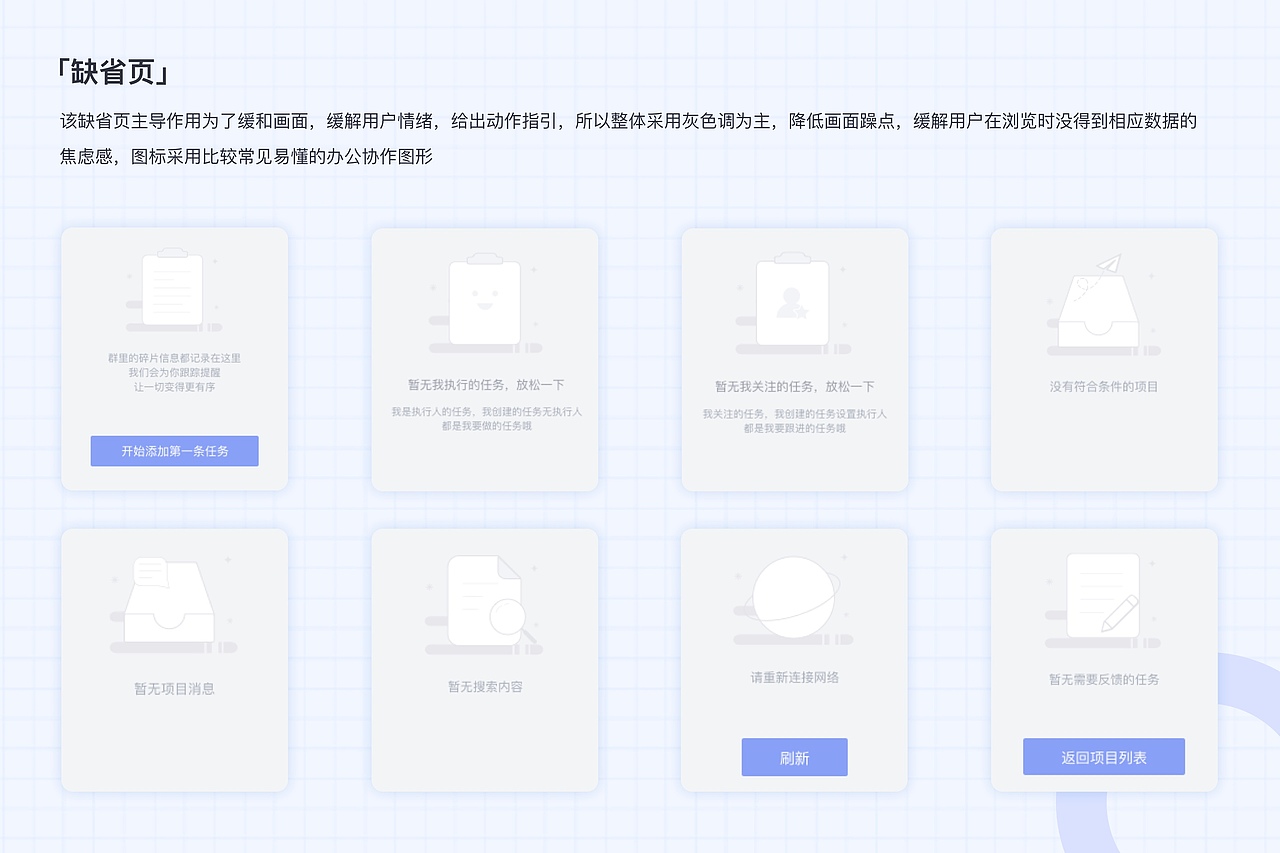Click the 暂无项目消息 empty state text
Image resolution: width=1280 pixels, height=853 pixels.
pyautogui.click(x=174, y=688)
